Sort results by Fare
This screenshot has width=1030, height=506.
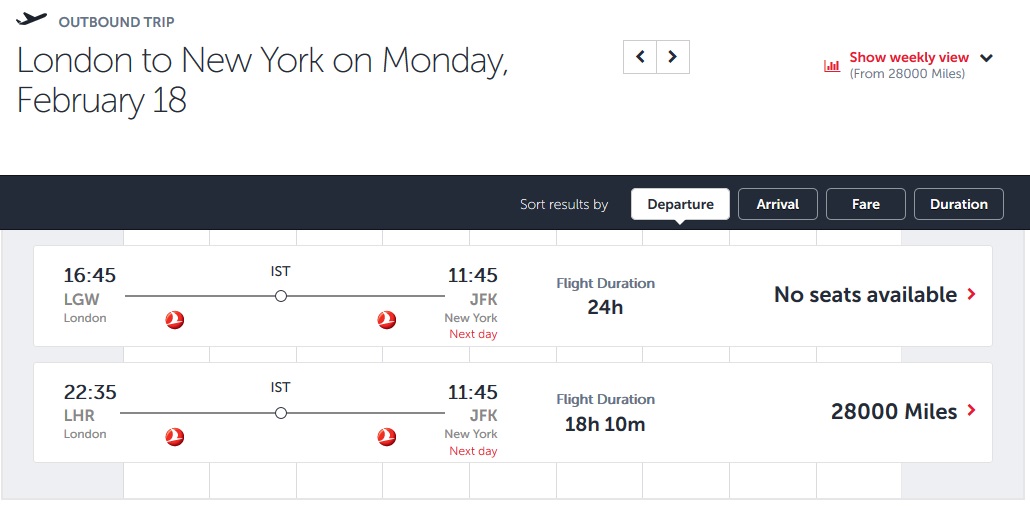coord(865,204)
